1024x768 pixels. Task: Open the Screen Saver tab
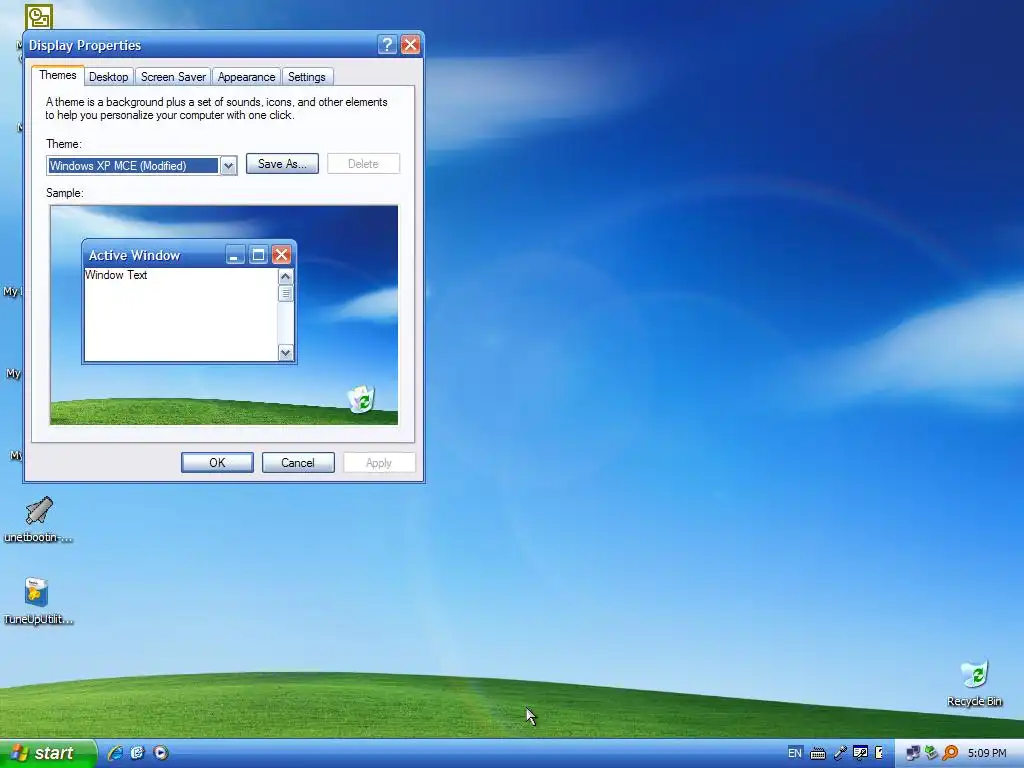[173, 77]
